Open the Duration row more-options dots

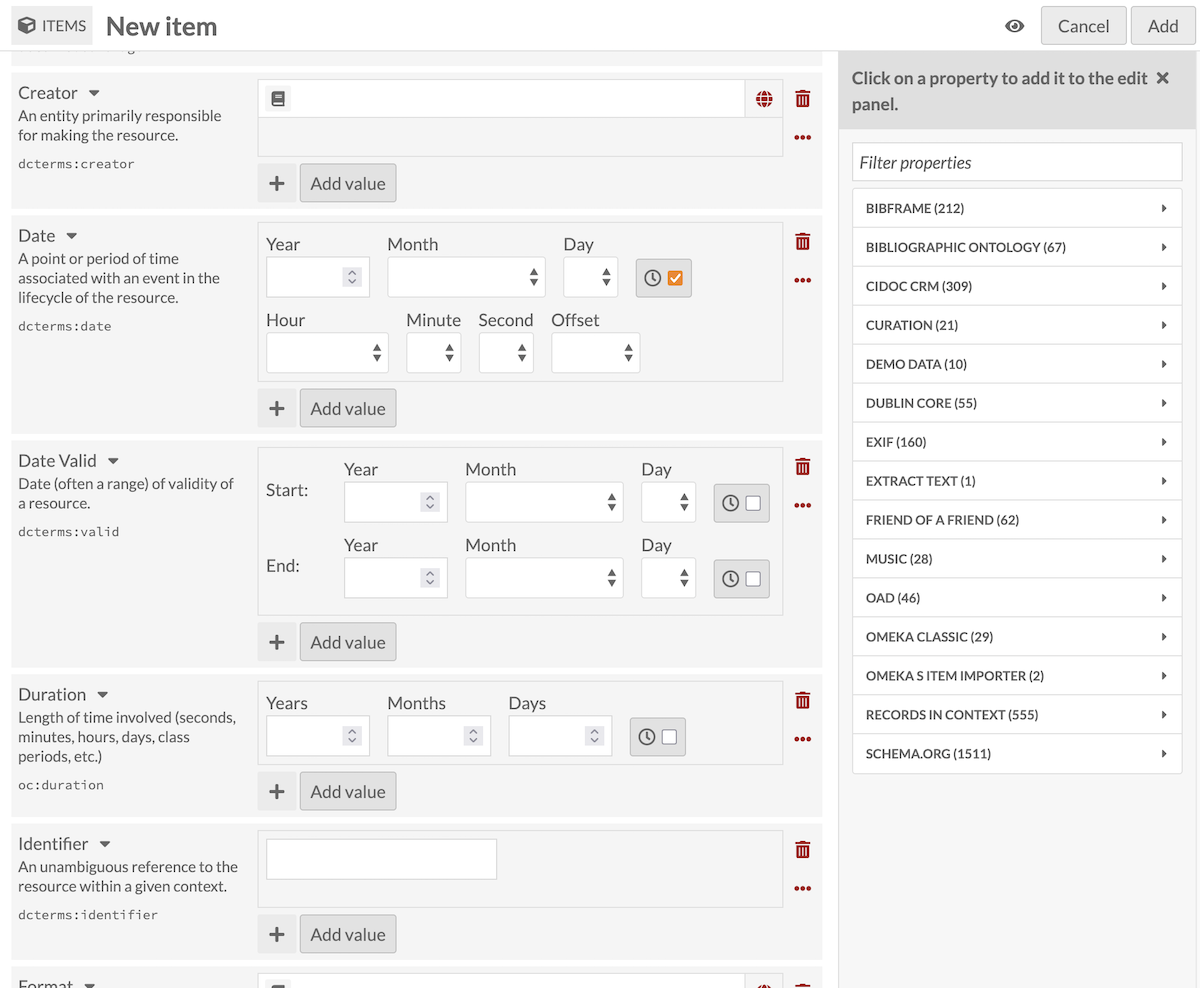pos(802,740)
